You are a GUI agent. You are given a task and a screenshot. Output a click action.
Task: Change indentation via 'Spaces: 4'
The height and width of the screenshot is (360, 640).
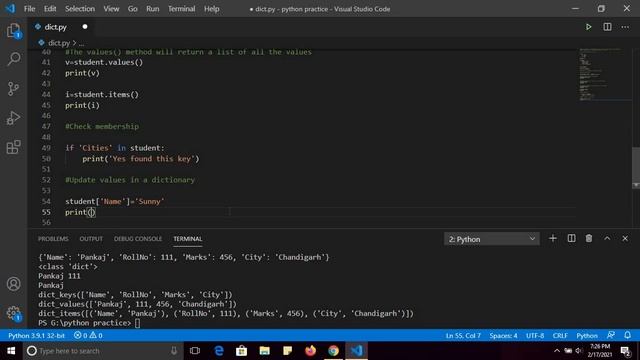coord(503,336)
